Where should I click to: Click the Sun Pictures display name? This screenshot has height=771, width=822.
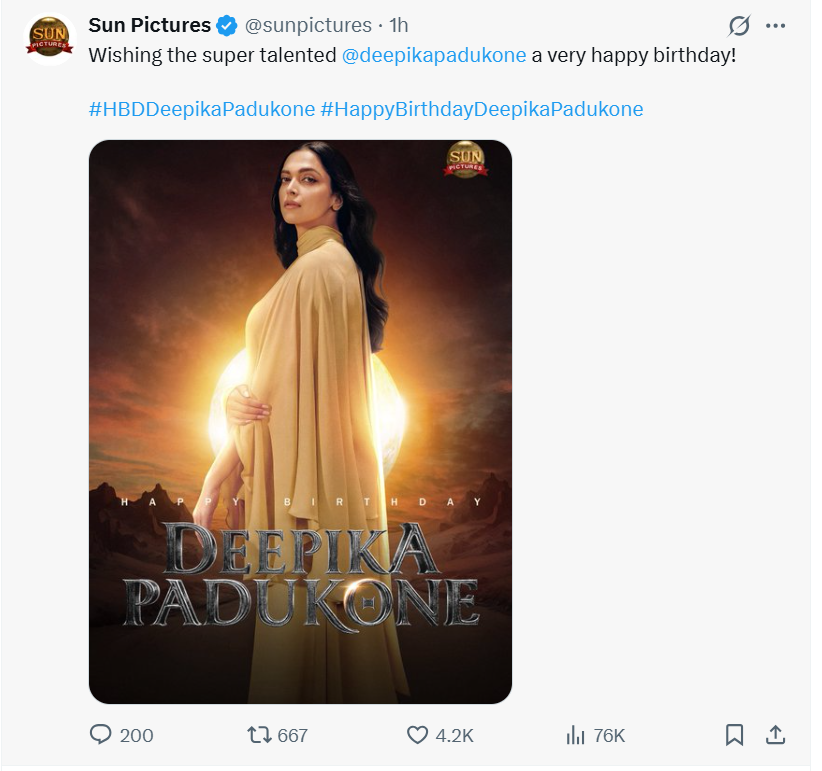pyautogui.click(x=152, y=26)
